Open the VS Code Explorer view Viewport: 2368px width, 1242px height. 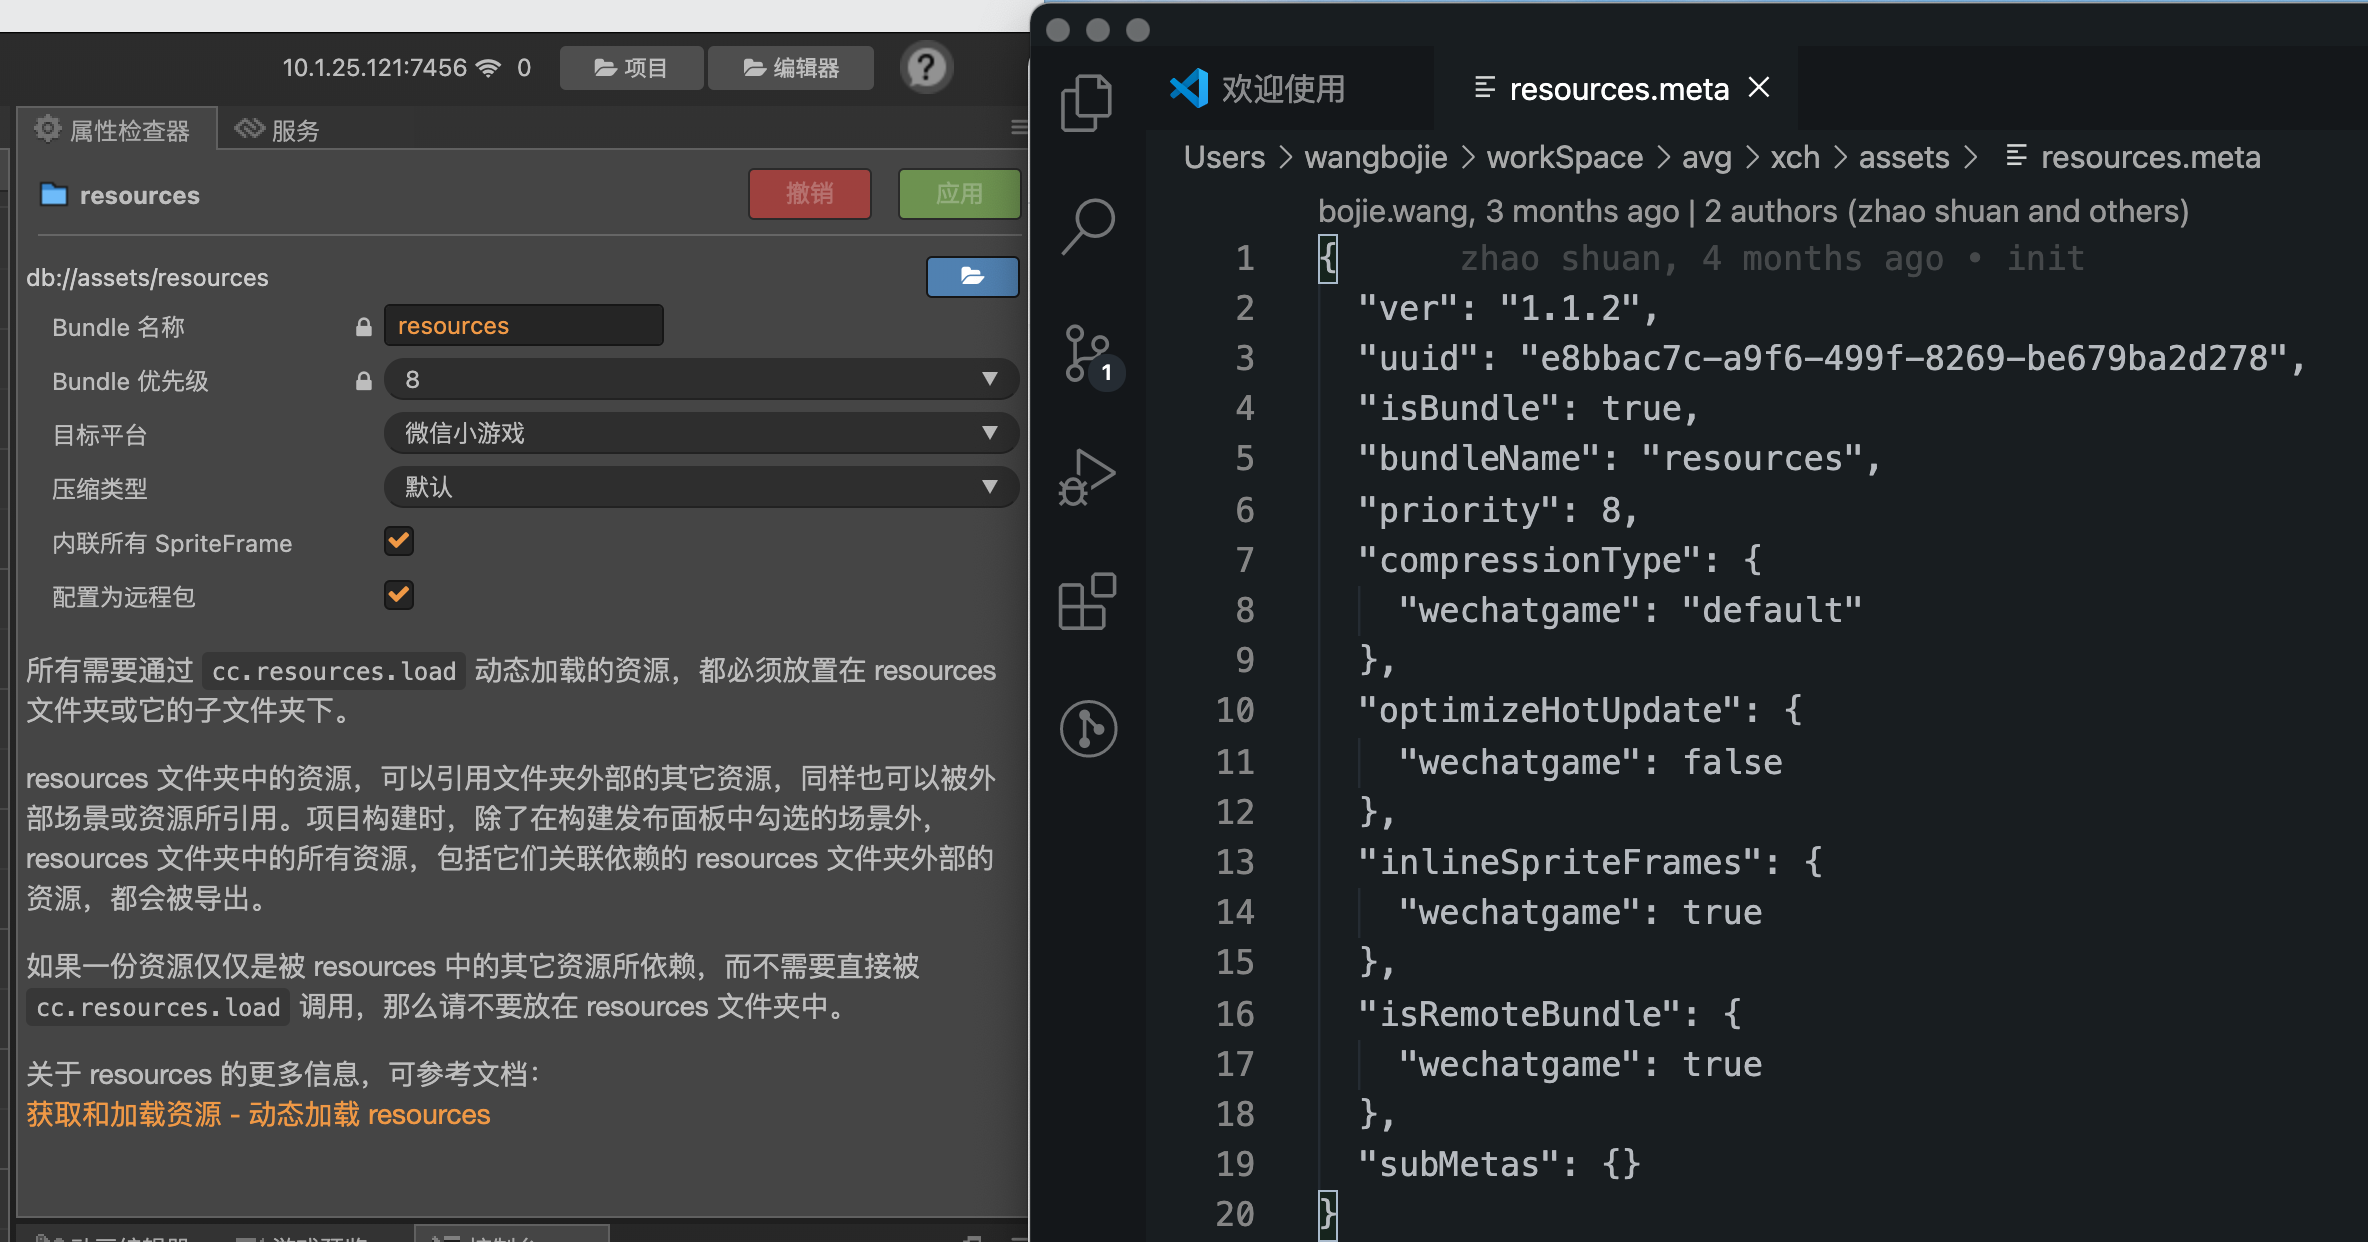point(1086,102)
